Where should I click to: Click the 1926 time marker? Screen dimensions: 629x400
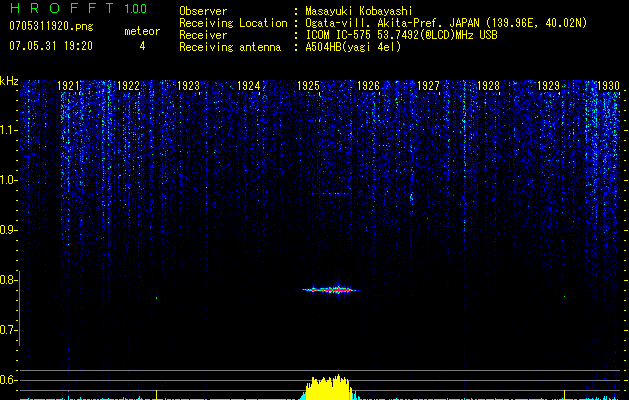point(368,85)
